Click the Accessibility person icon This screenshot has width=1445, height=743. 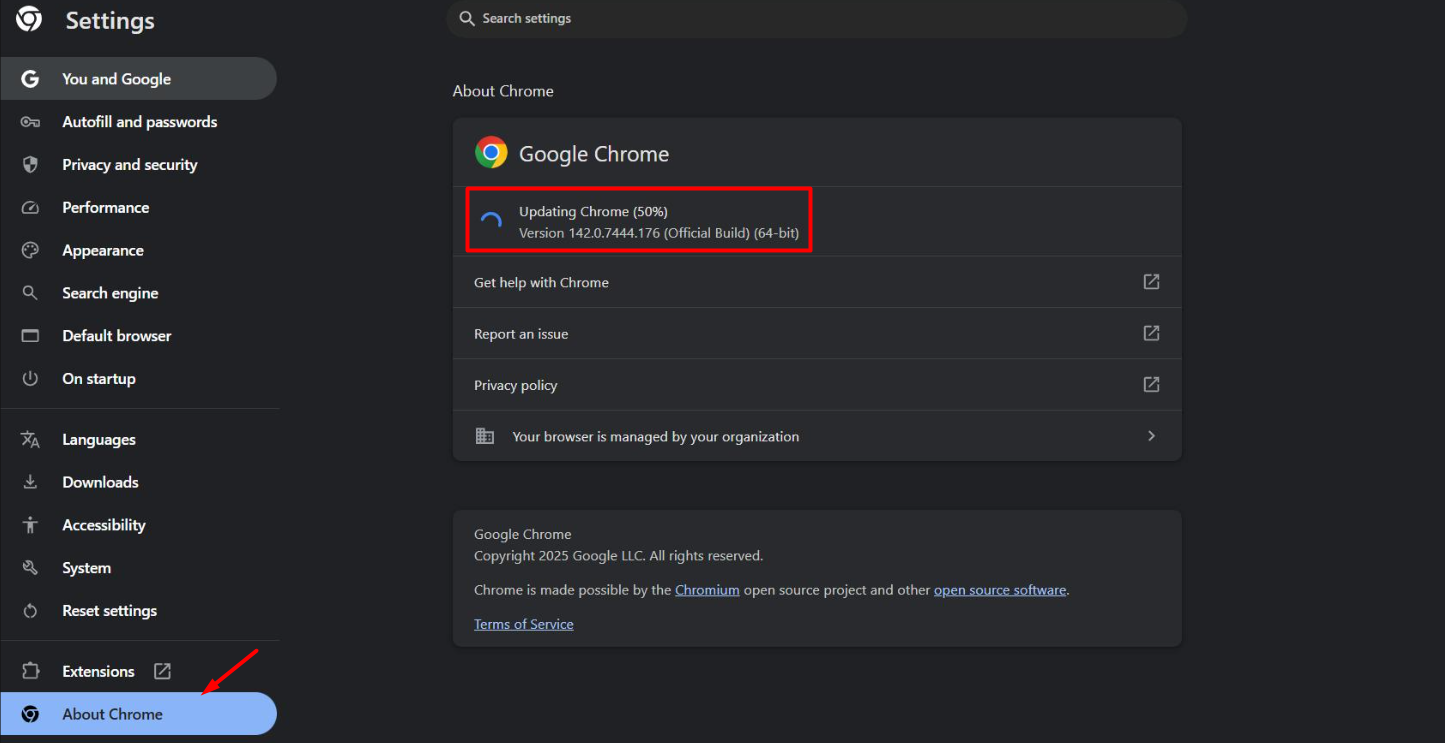tap(30, 525)
